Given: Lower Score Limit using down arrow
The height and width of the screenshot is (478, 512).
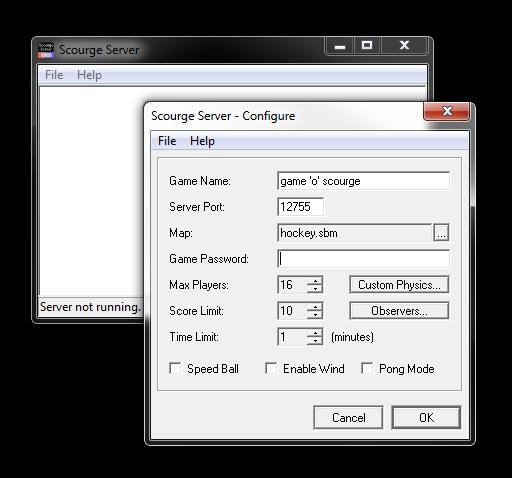Looking at the screenshot, I should click(x=314, y=315).
